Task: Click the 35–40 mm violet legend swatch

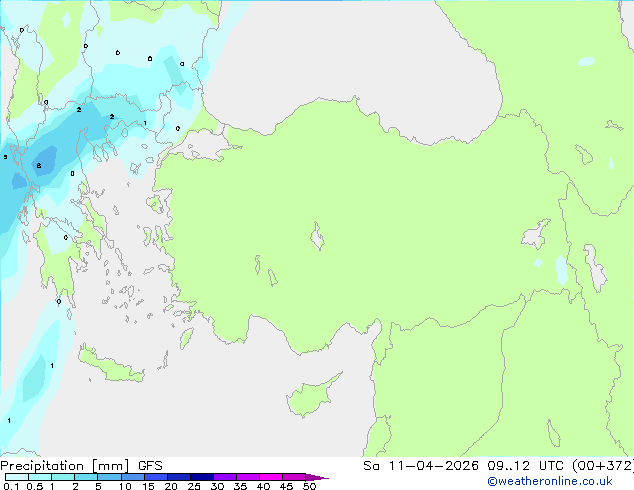Action: pos(248,477)
